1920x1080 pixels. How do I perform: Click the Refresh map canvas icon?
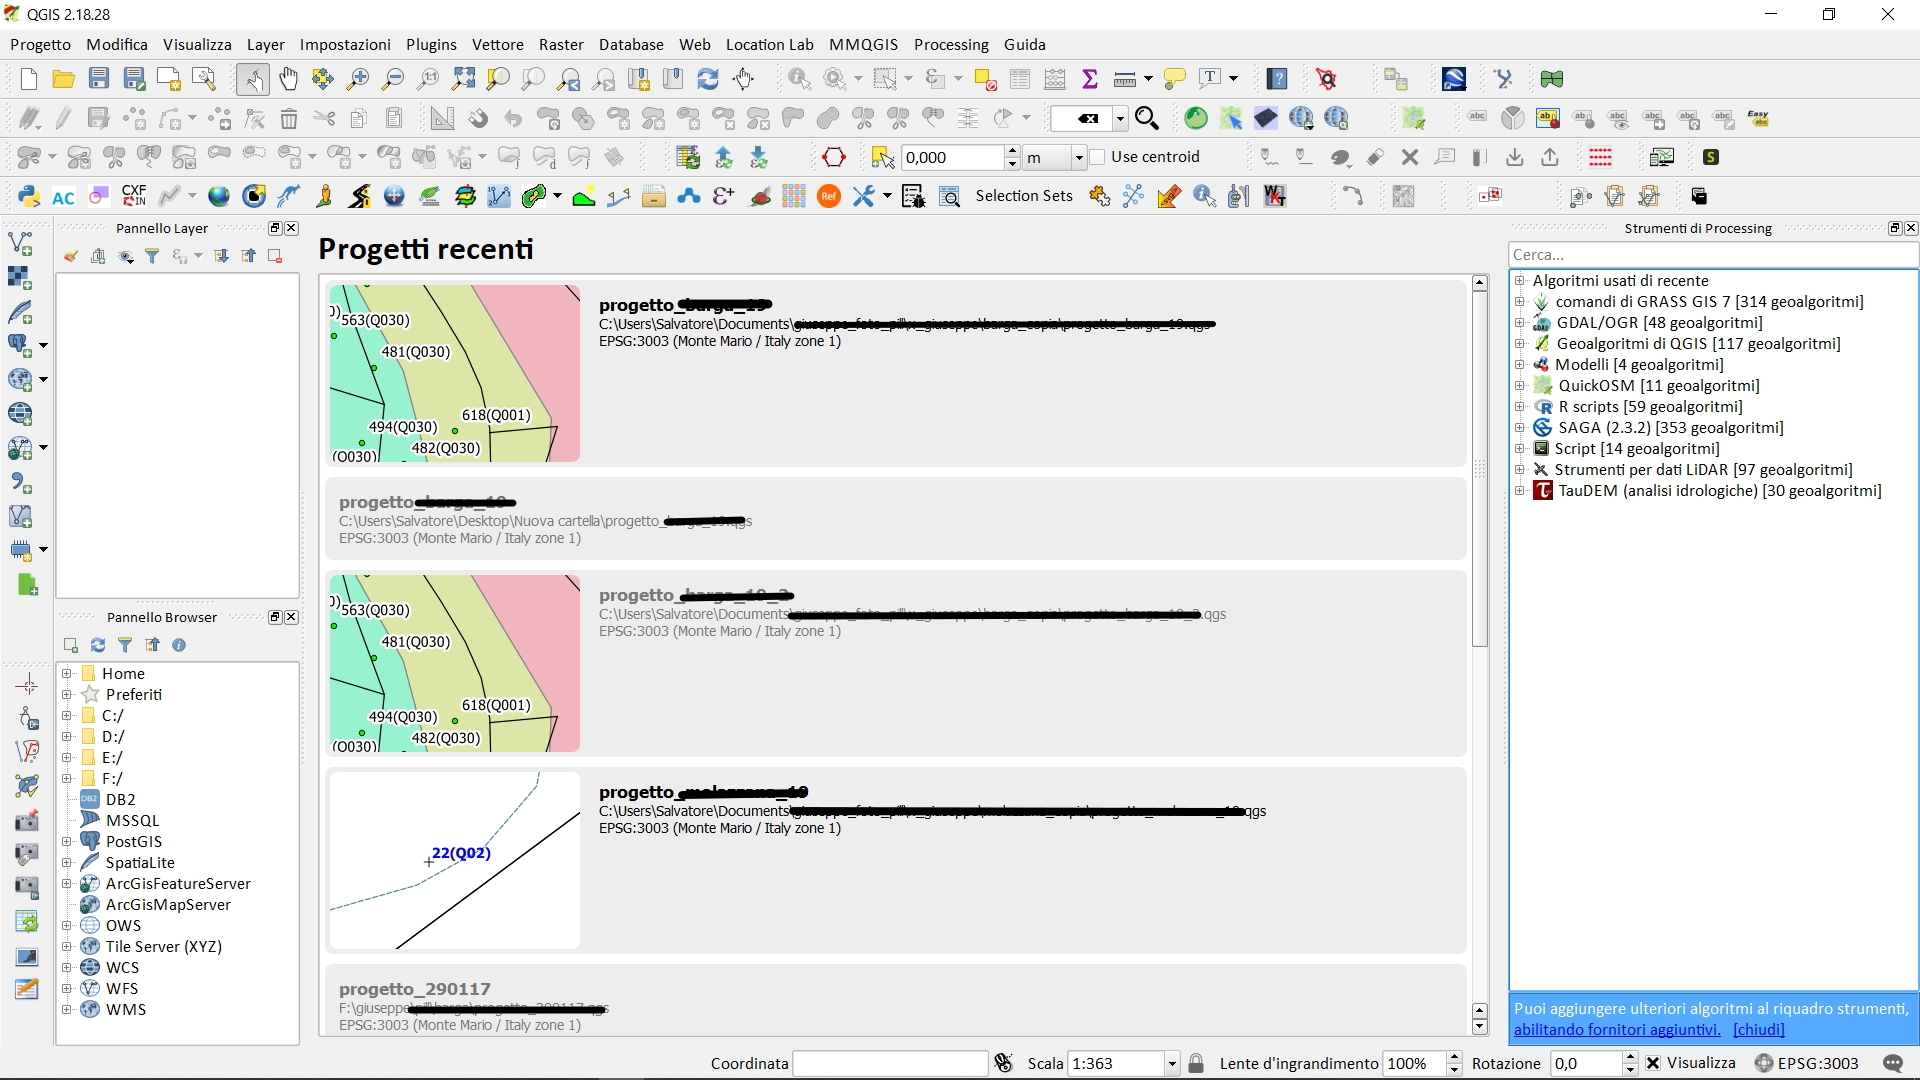(x=708, y=79)
